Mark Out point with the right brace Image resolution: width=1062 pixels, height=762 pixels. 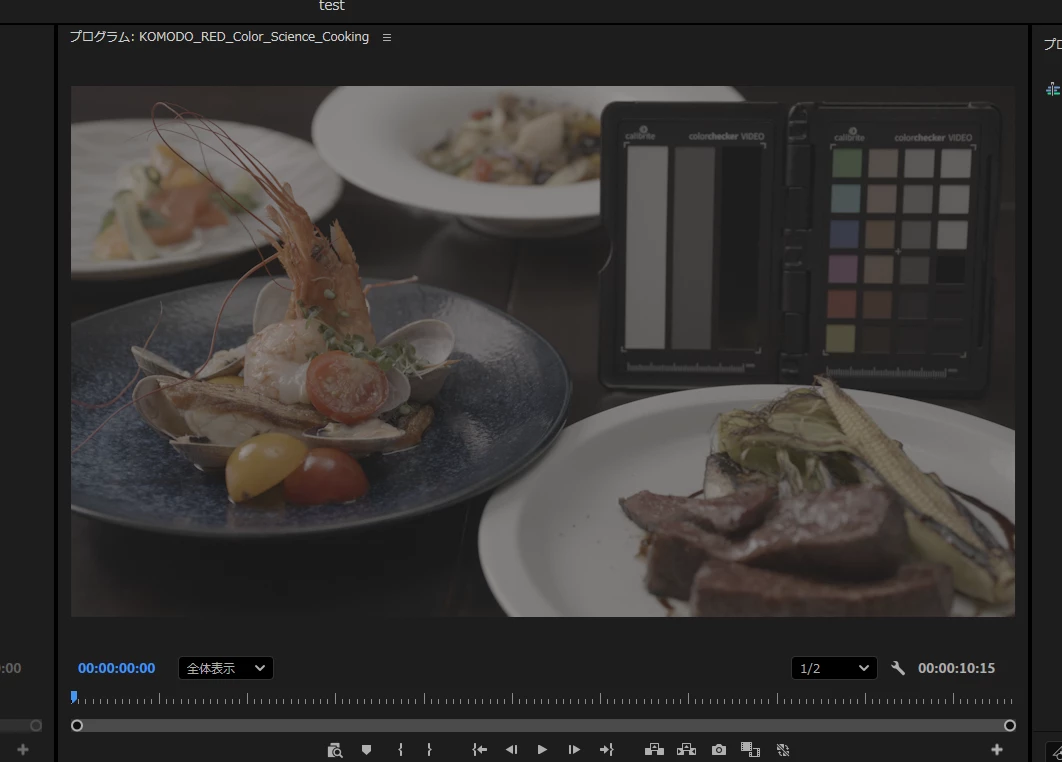[429, 749]
